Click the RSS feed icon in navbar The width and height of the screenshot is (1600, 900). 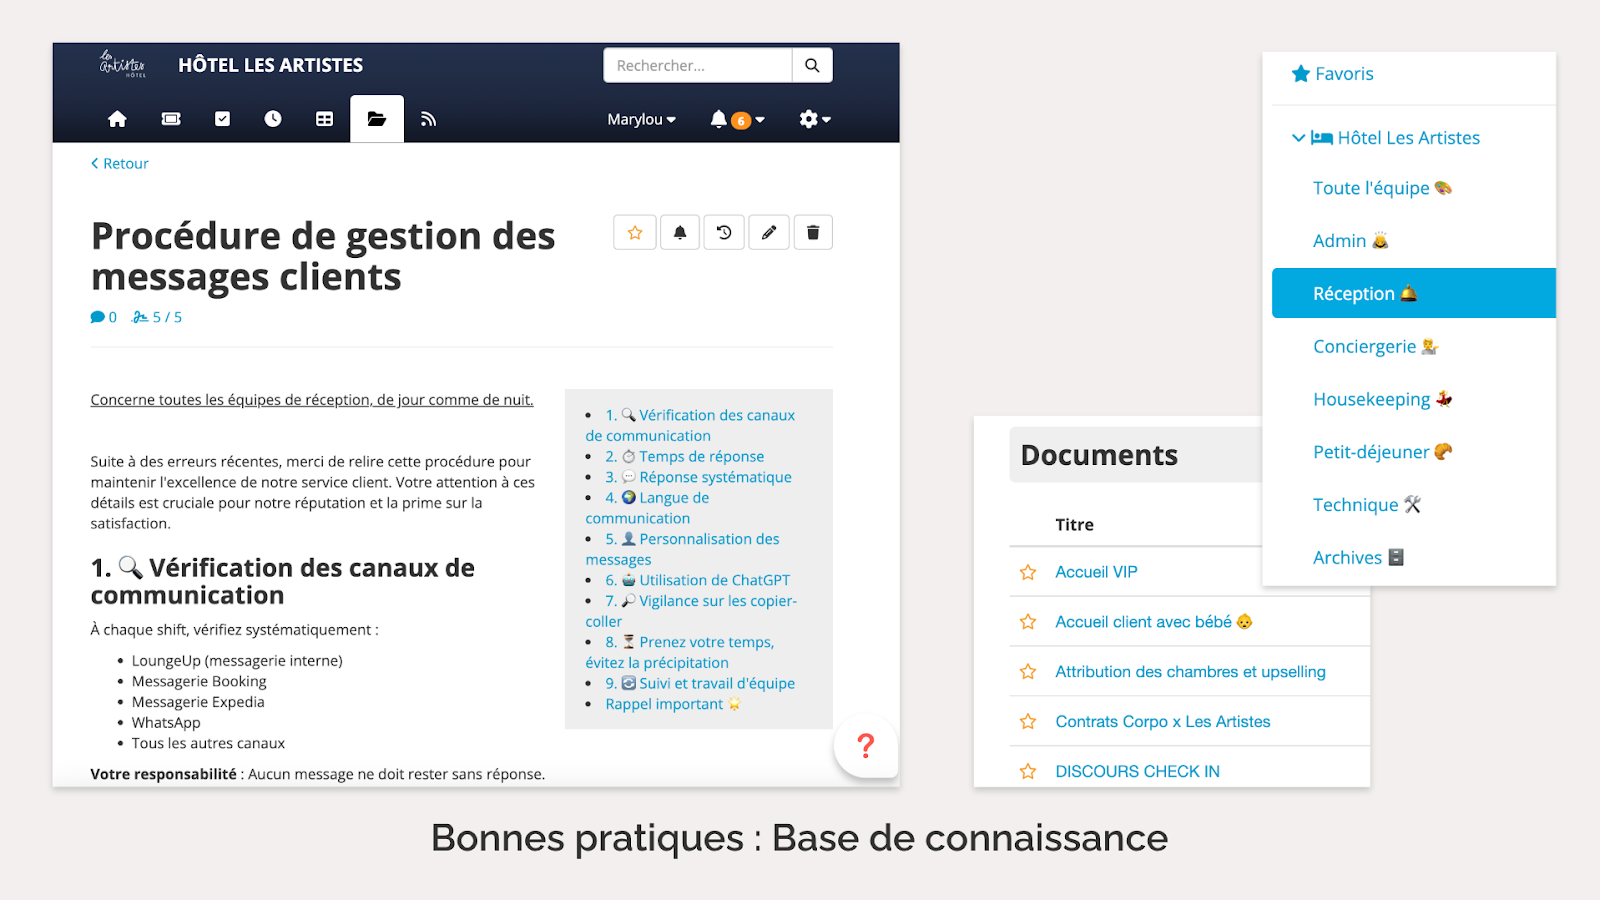[x=429, y=119]
